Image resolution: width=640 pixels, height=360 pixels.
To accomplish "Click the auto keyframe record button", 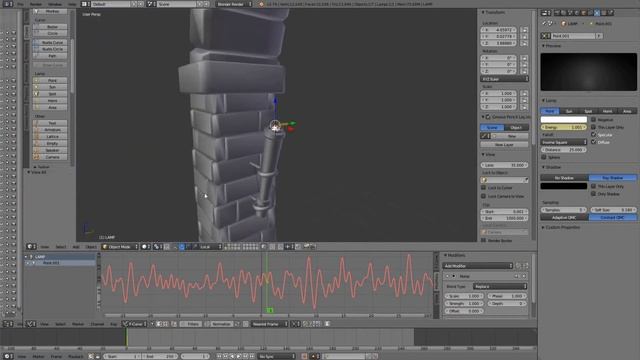I will 304,356.
